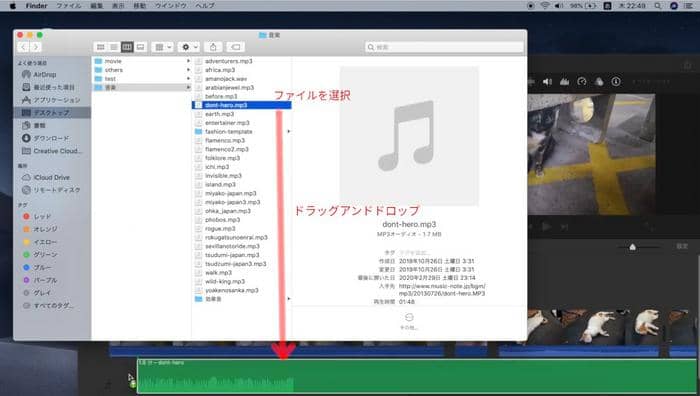Select the green dont-hero audio clip
Image resolution: width=700 pixels, height=396 pixels.
pos(417,376)
